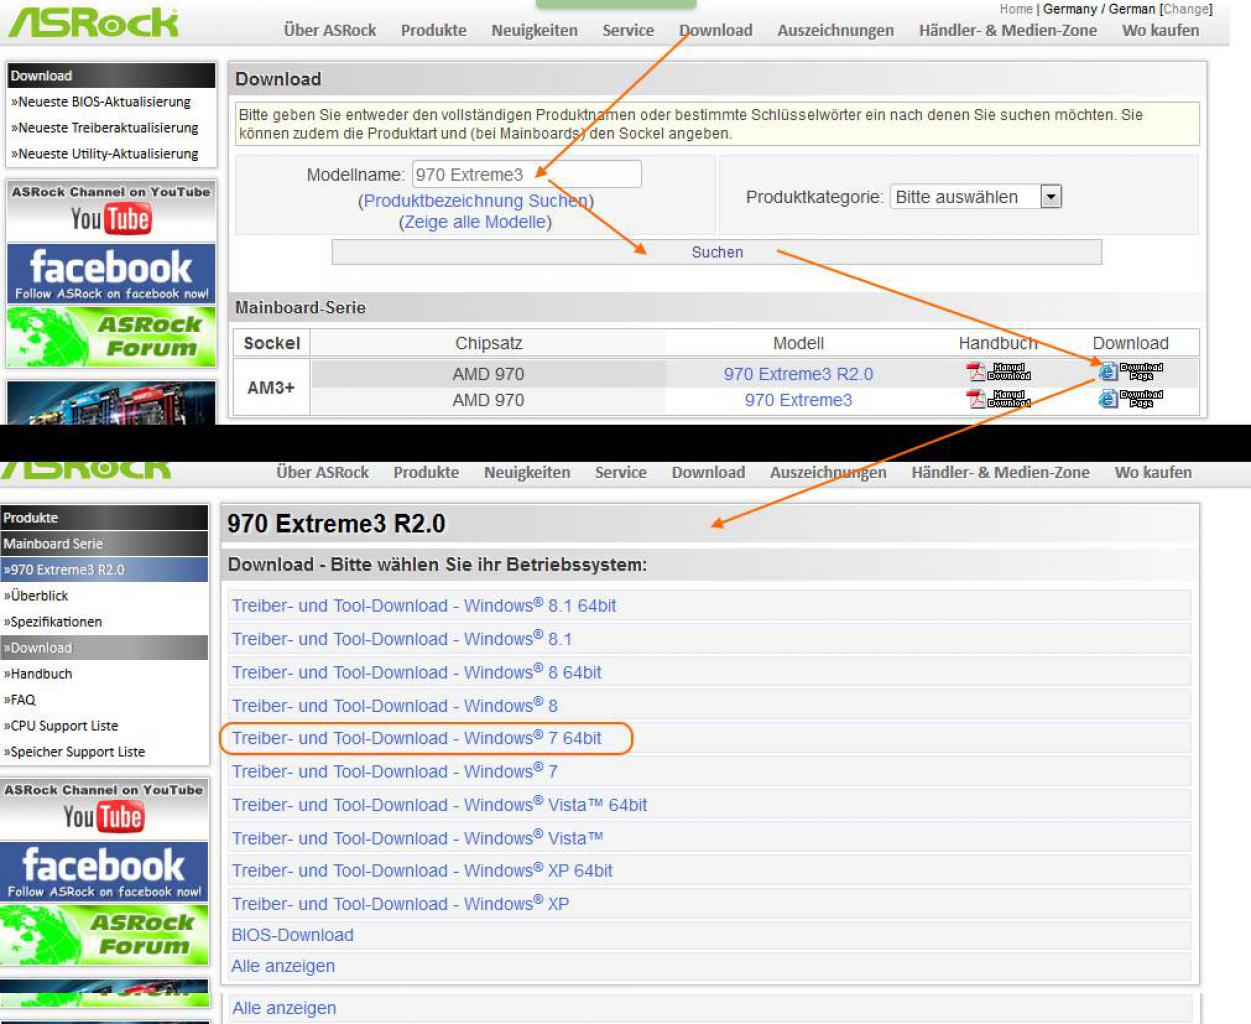The height and width of the screenshot is (1024, 1251).
Task: Open Neuigkeiten in lower page navigation
Action: (x=527, y=472)
